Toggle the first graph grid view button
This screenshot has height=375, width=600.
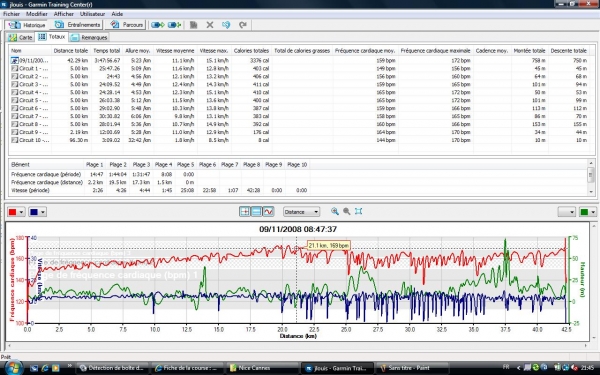pos(245,212)
